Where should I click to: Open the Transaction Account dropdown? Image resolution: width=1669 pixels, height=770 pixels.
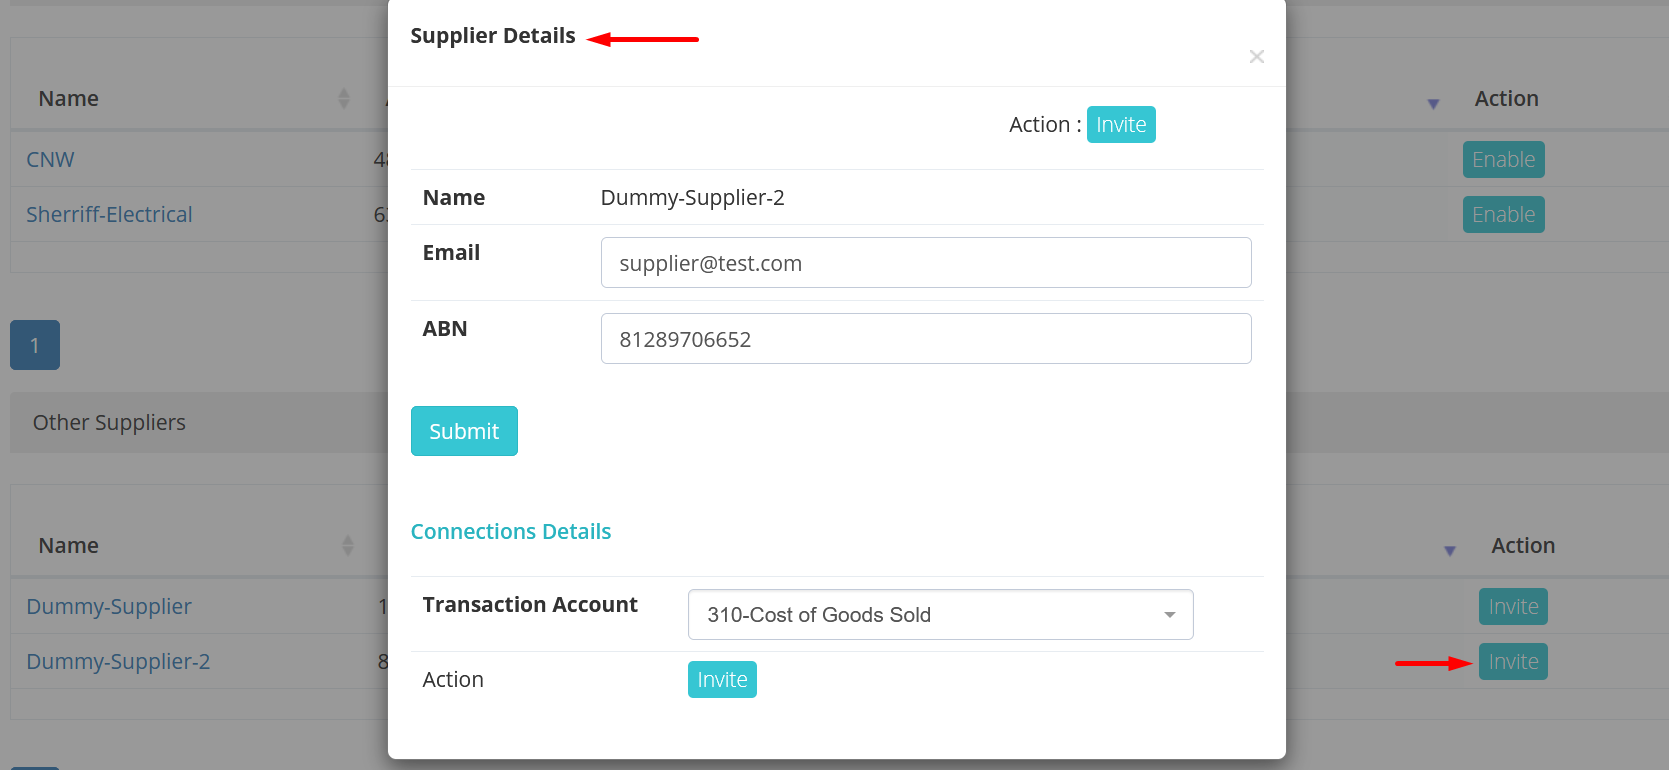(x=940, y=615)
